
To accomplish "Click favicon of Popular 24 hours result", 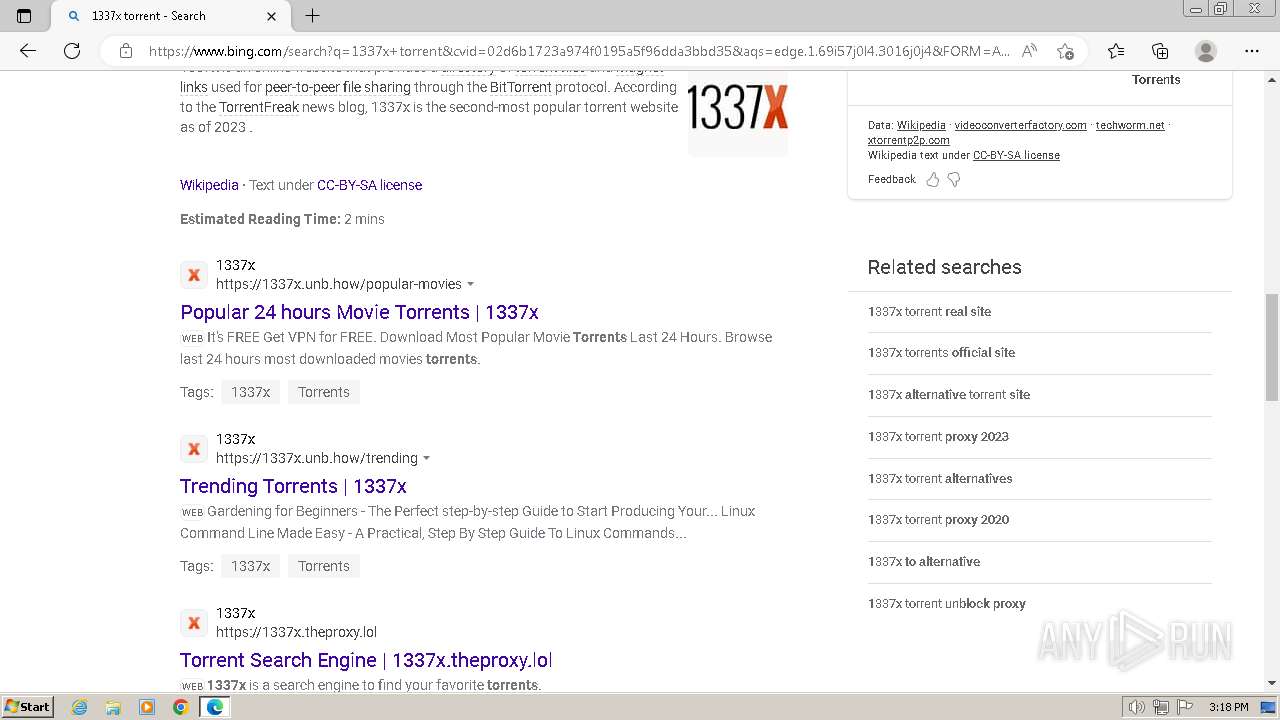I will point(194,275).
